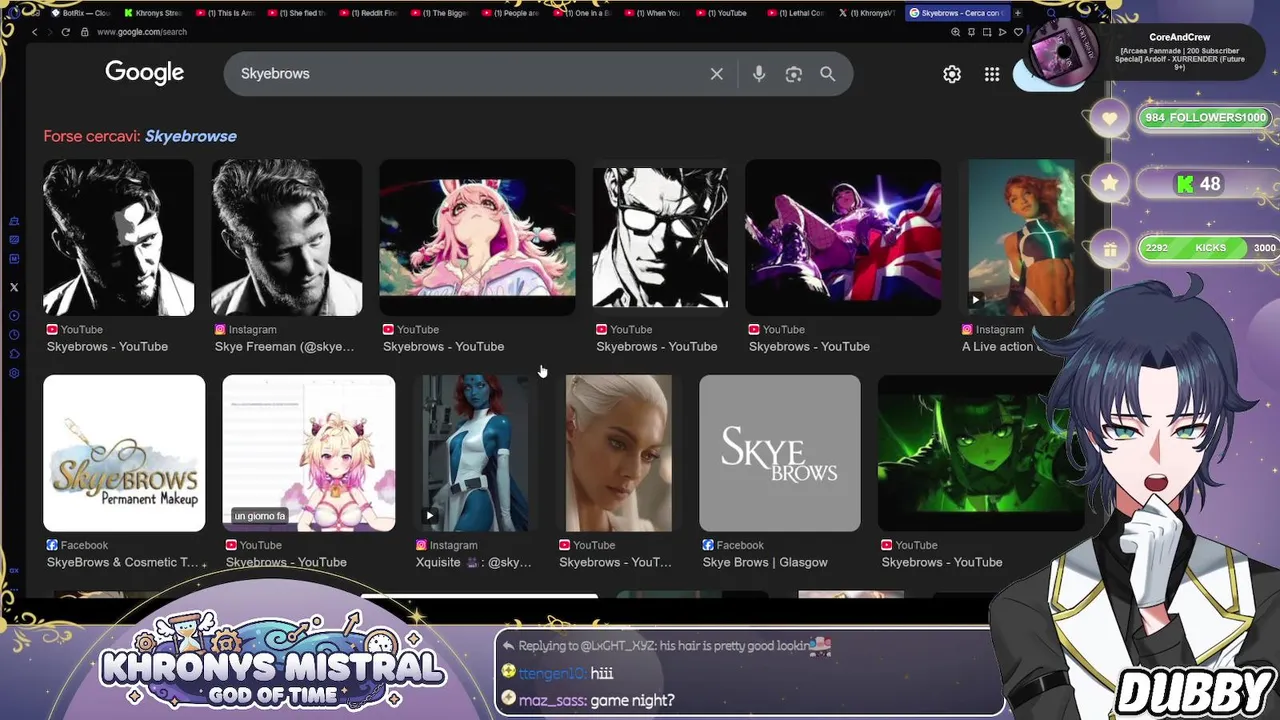1280x720 pixels.
Task: Open the history clock in the sidebar
Action: point(14,335)
